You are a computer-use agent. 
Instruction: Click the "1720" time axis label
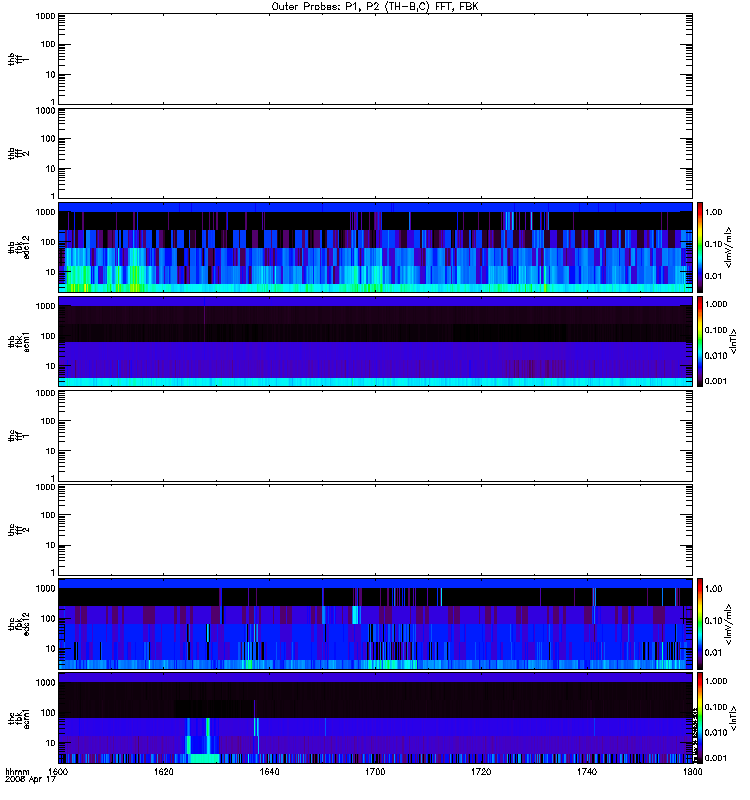pyautogui.click(x=481, y=771)
